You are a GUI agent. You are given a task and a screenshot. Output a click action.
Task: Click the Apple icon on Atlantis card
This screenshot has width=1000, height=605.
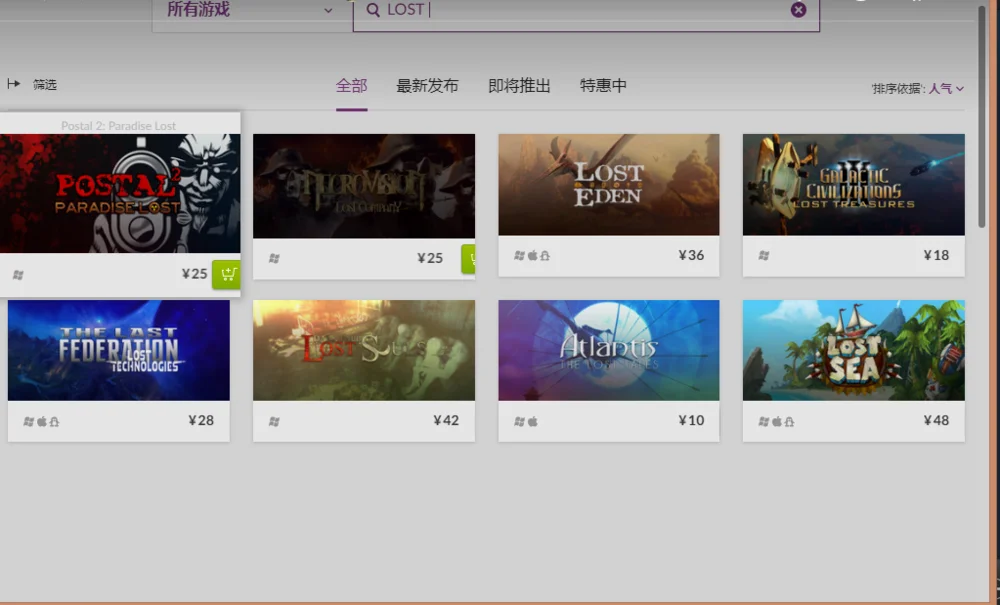533,421
